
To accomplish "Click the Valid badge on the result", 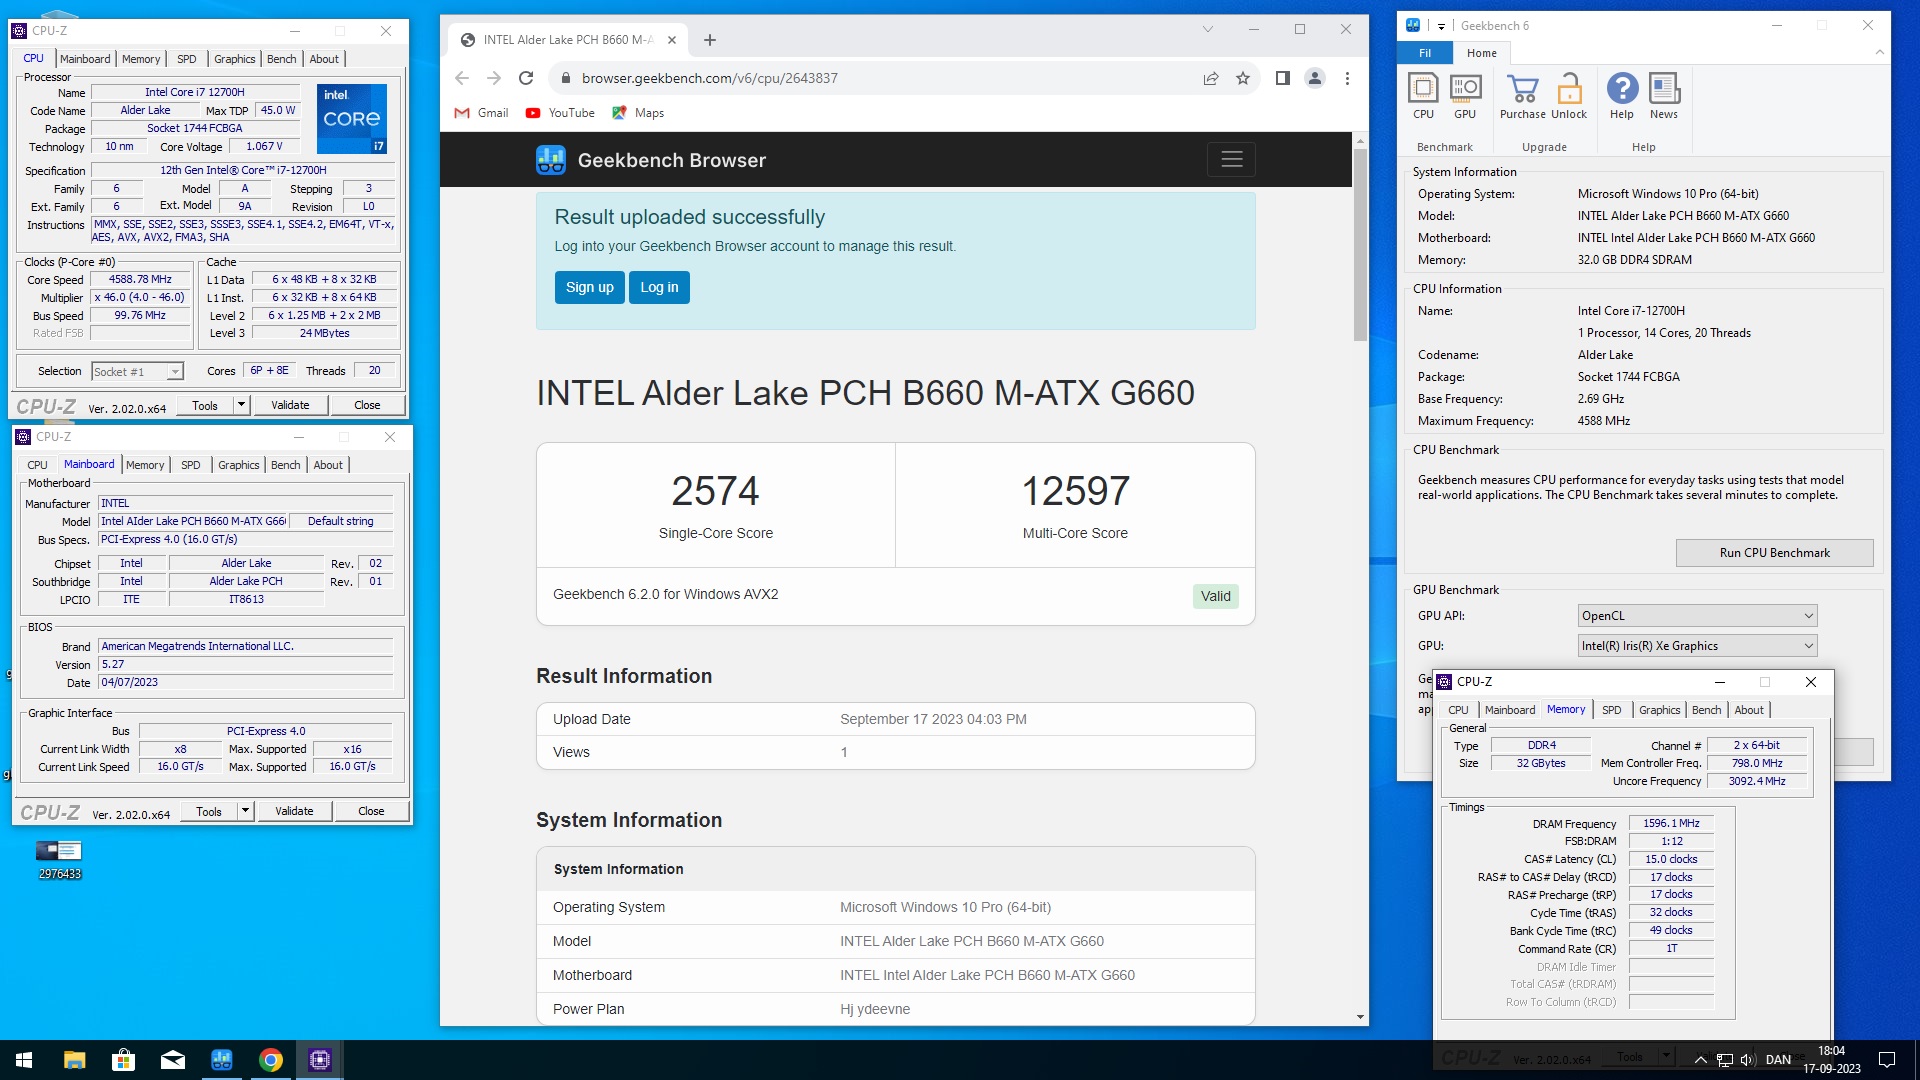I will pos(1216,596).
